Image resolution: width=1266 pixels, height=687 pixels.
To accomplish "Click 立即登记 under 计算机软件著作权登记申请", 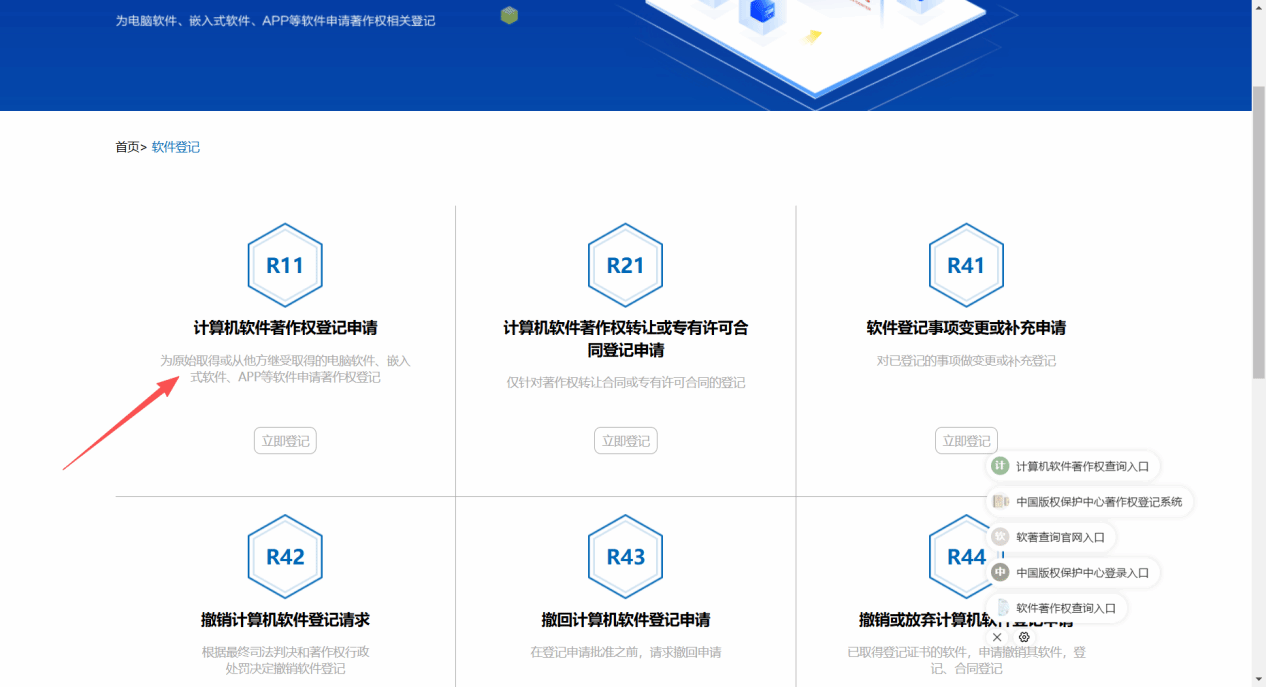I will 285,441.
